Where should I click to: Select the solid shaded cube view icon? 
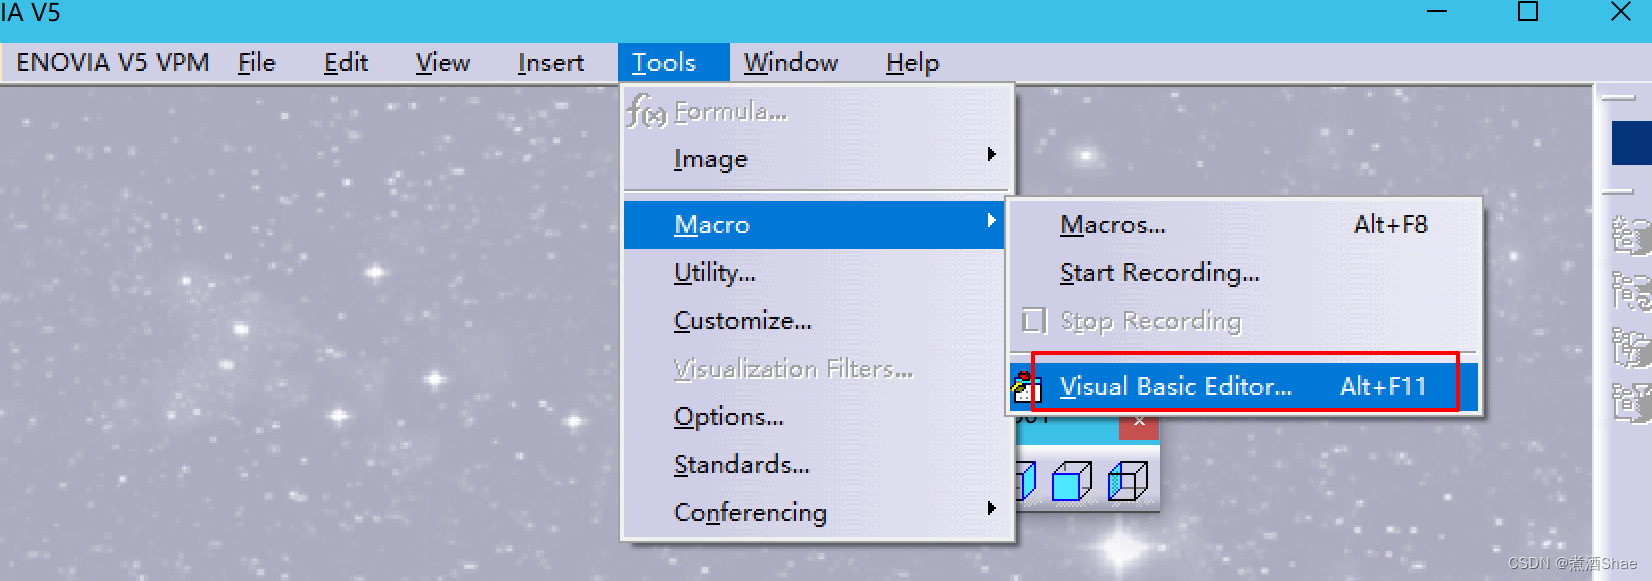pyautogui.click(x=1071, y=482)
